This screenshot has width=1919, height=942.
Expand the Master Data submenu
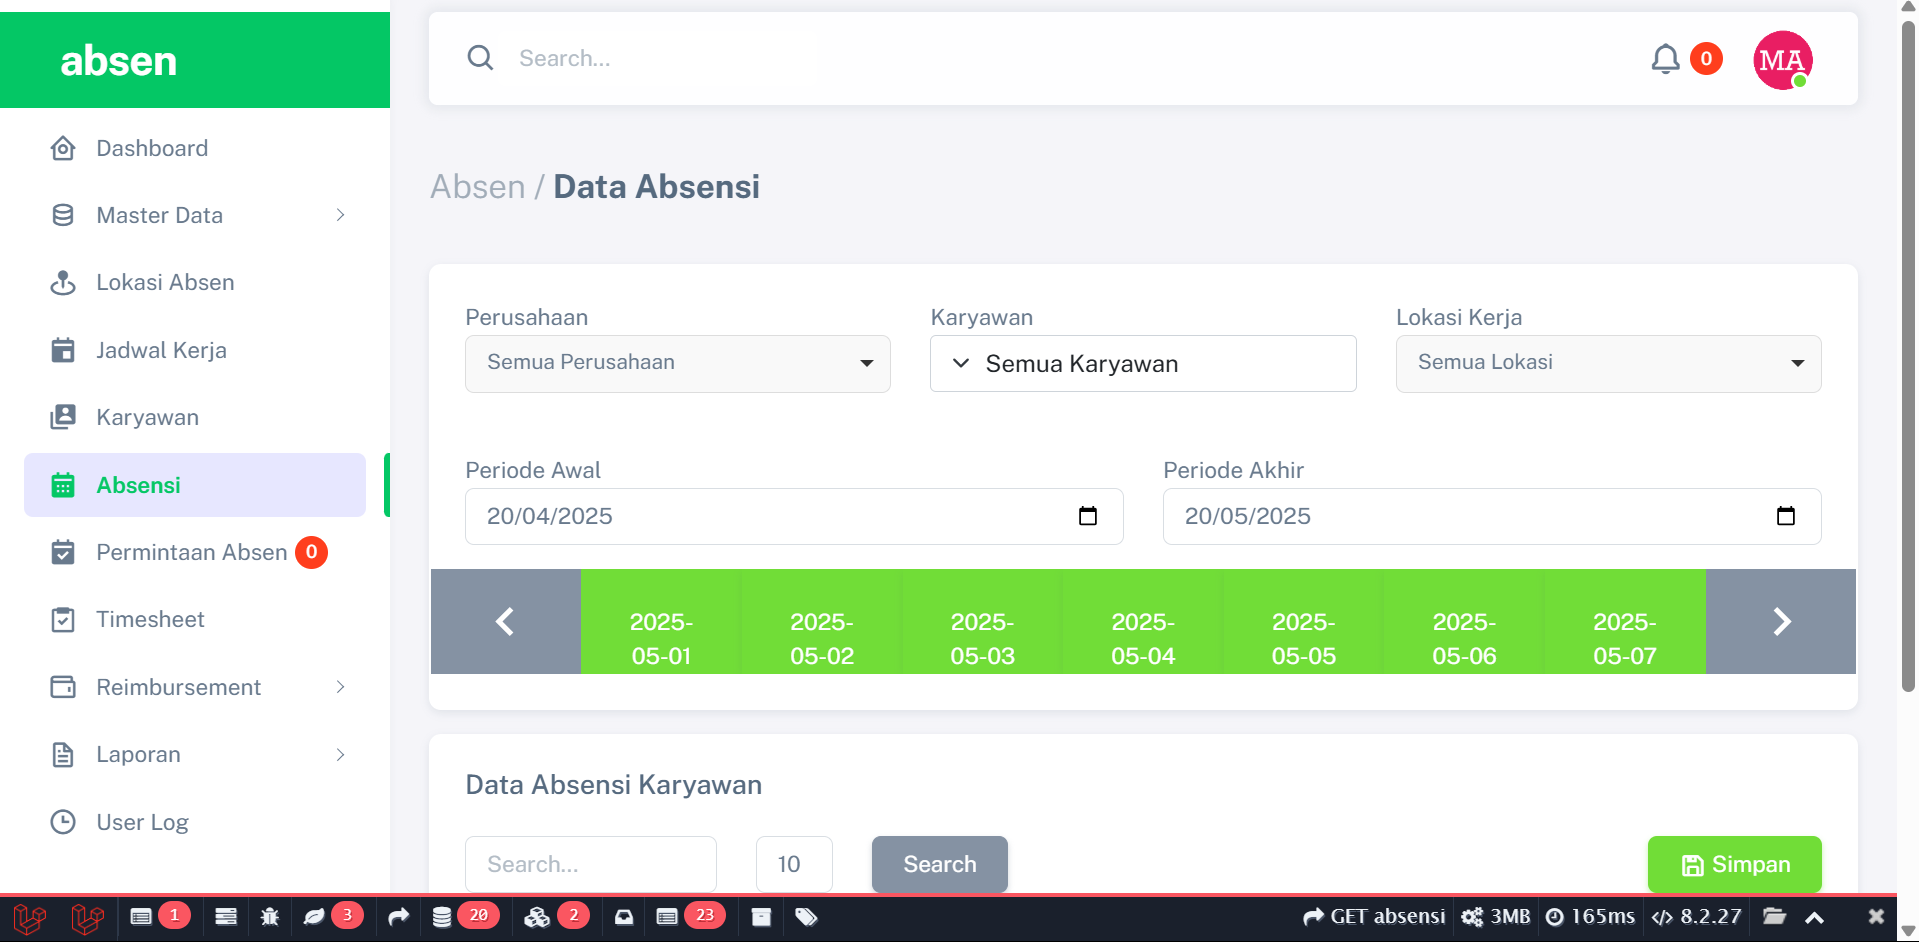(340, 215)
